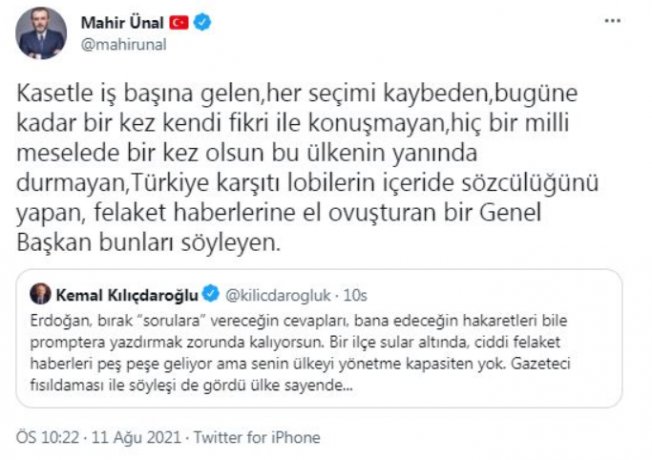Screen dimensions: 652x460
Task: Click Kemal Kılıçdaroğlu's small avatar
Action: pyautogui.click(x=40, y=294)
